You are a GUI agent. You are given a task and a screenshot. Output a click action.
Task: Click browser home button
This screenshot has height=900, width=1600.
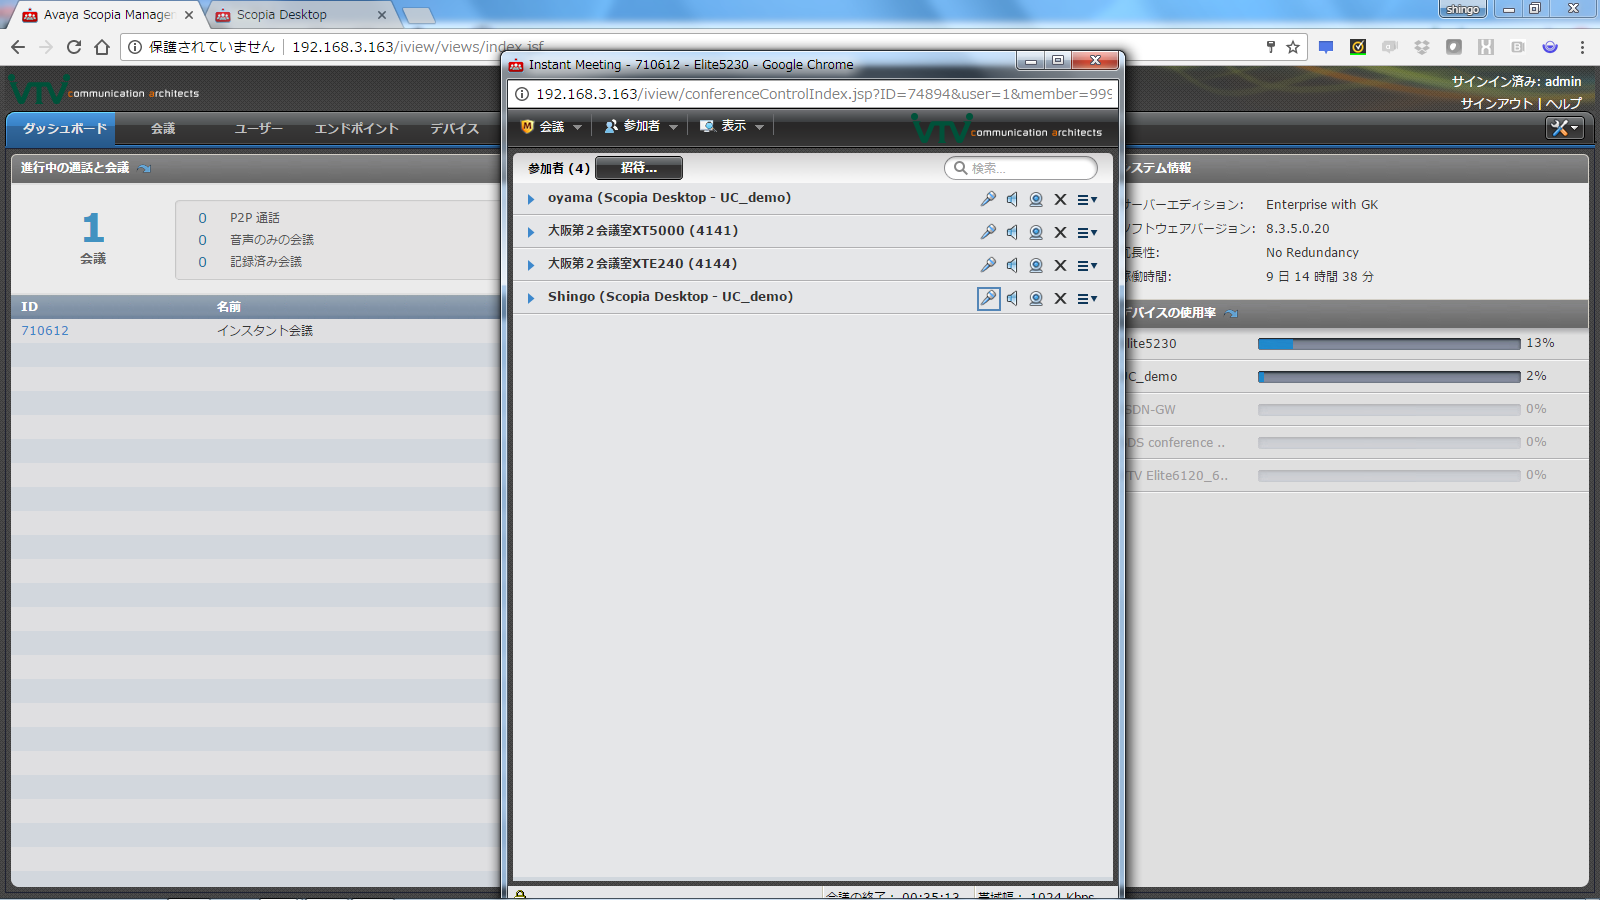point(102,47)
